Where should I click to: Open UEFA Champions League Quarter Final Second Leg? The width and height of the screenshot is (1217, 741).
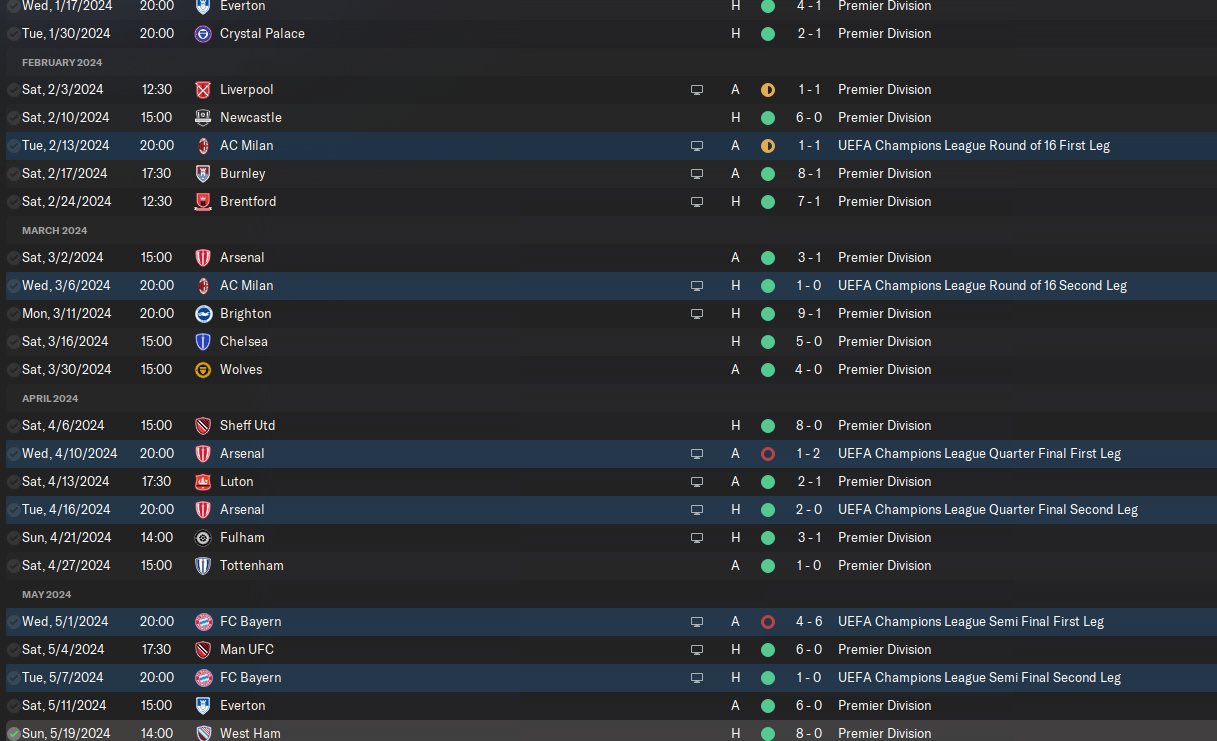(987, 509)
